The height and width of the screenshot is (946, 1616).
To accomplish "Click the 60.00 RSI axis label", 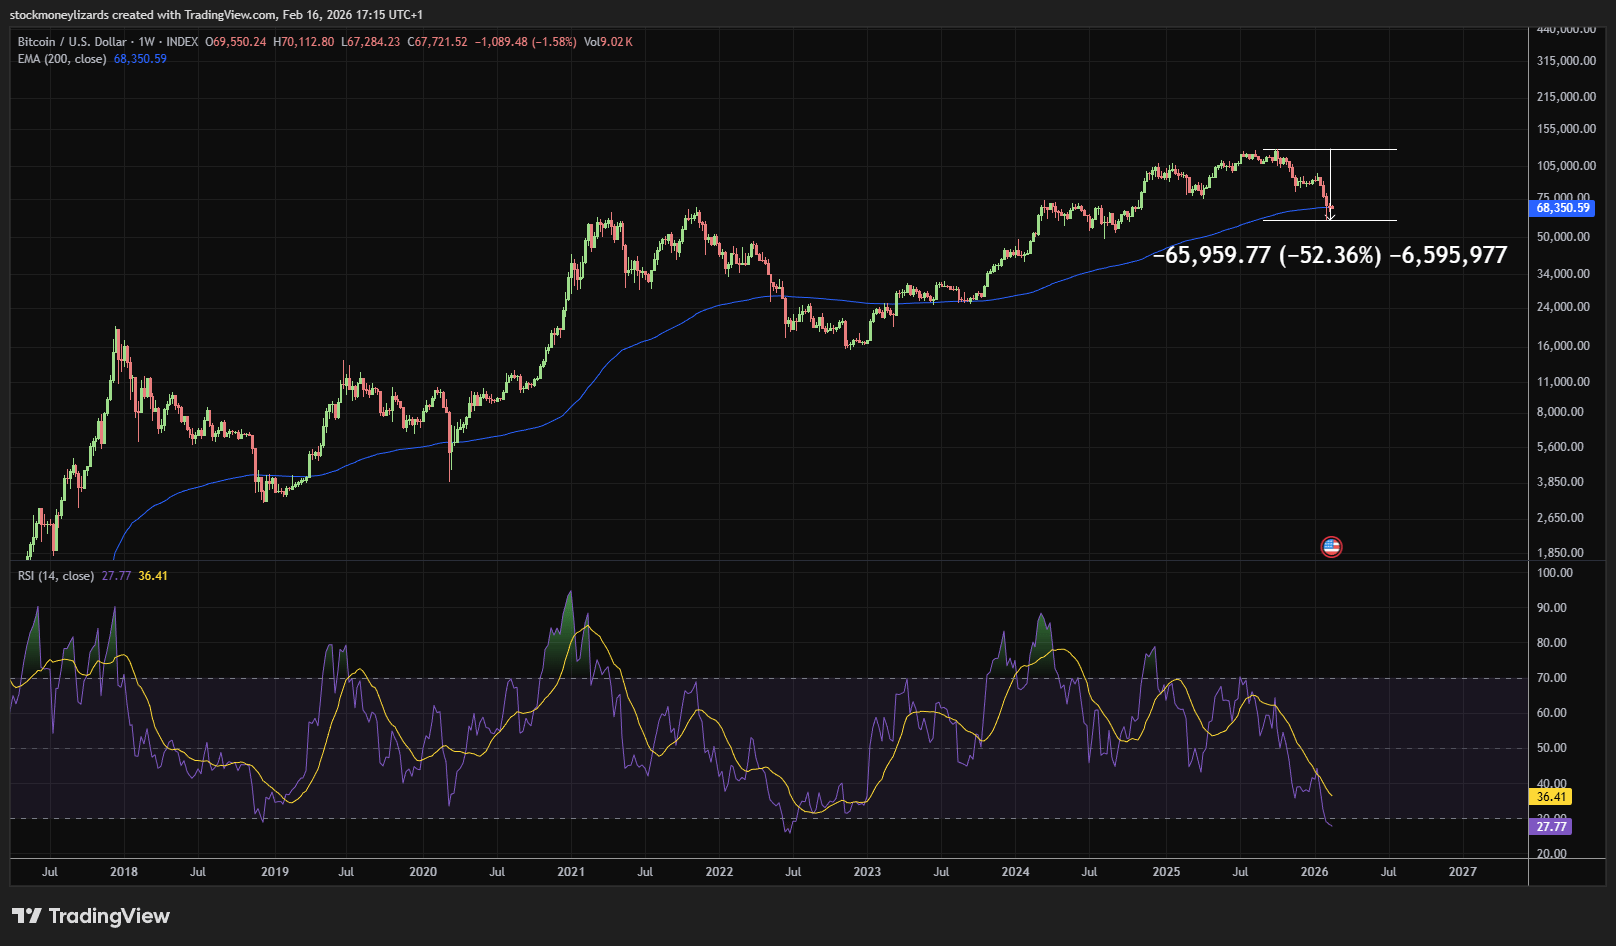I will [x=1552, y=713].
